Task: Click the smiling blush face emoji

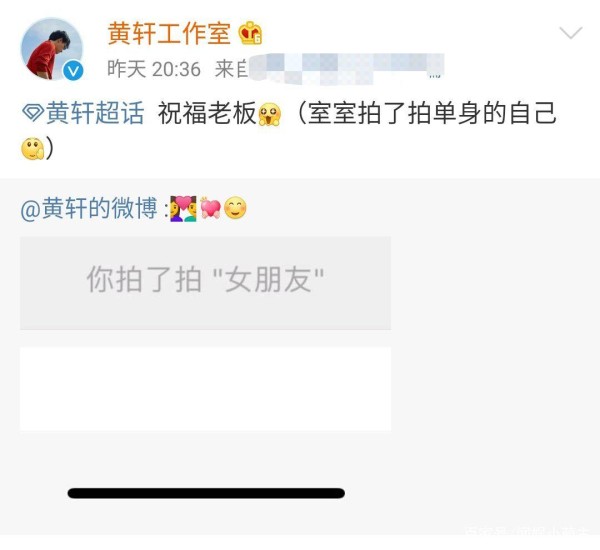Action: [x=235, y=208]
